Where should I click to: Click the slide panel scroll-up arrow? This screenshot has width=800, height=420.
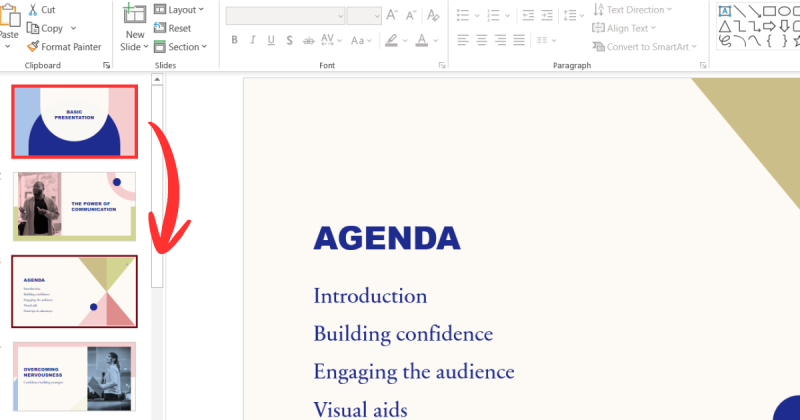pyautogui.click(x=157, y=80)
